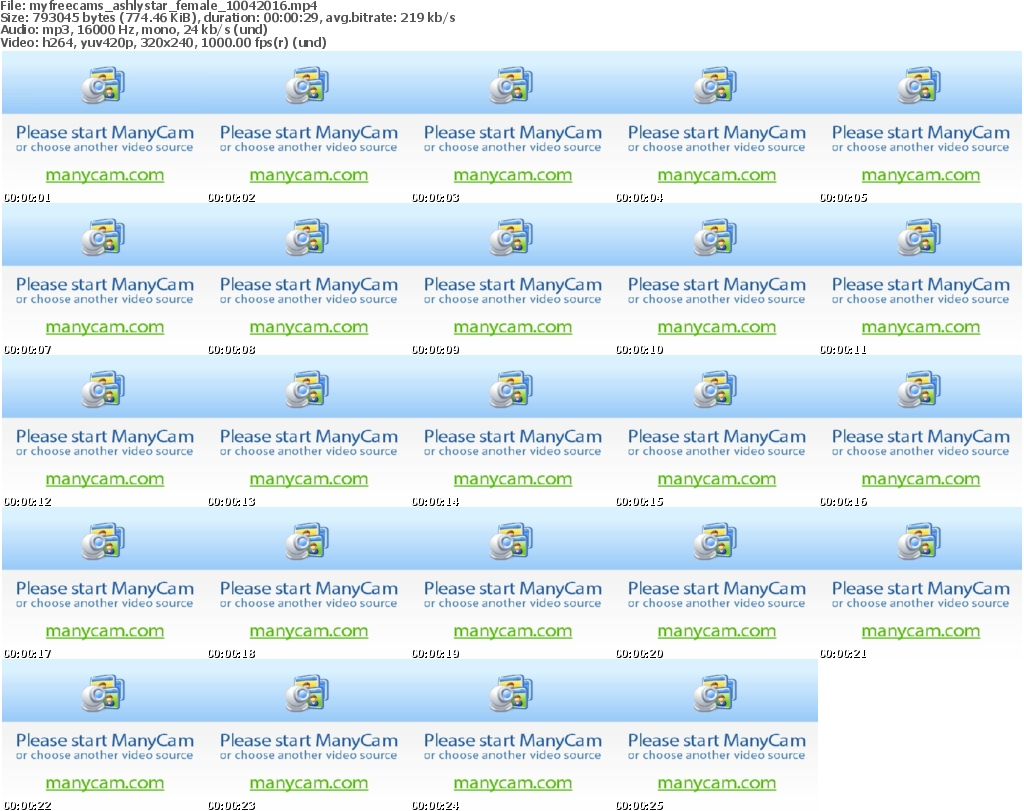Viewport: 1024px width, 811px height.
Task: Select the ManyCam icon in frame 00:00:03
Action: pos(511,85)
